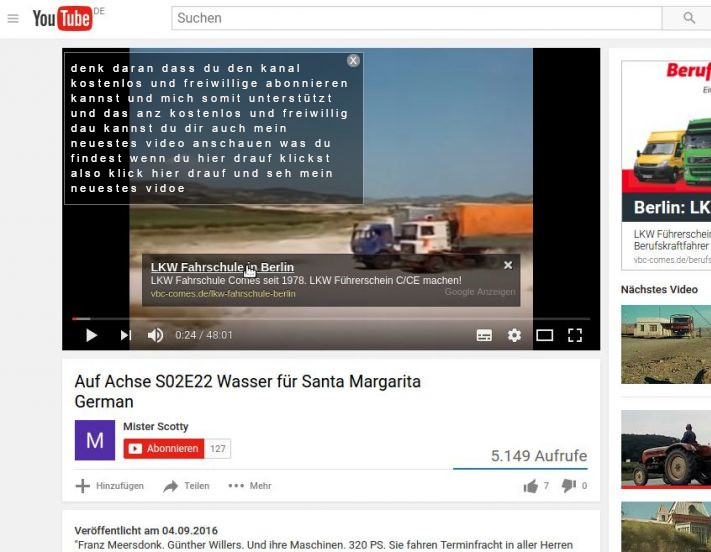Click the search magnifier button
This screenshot has height=552, width=711.
[689, 18]
